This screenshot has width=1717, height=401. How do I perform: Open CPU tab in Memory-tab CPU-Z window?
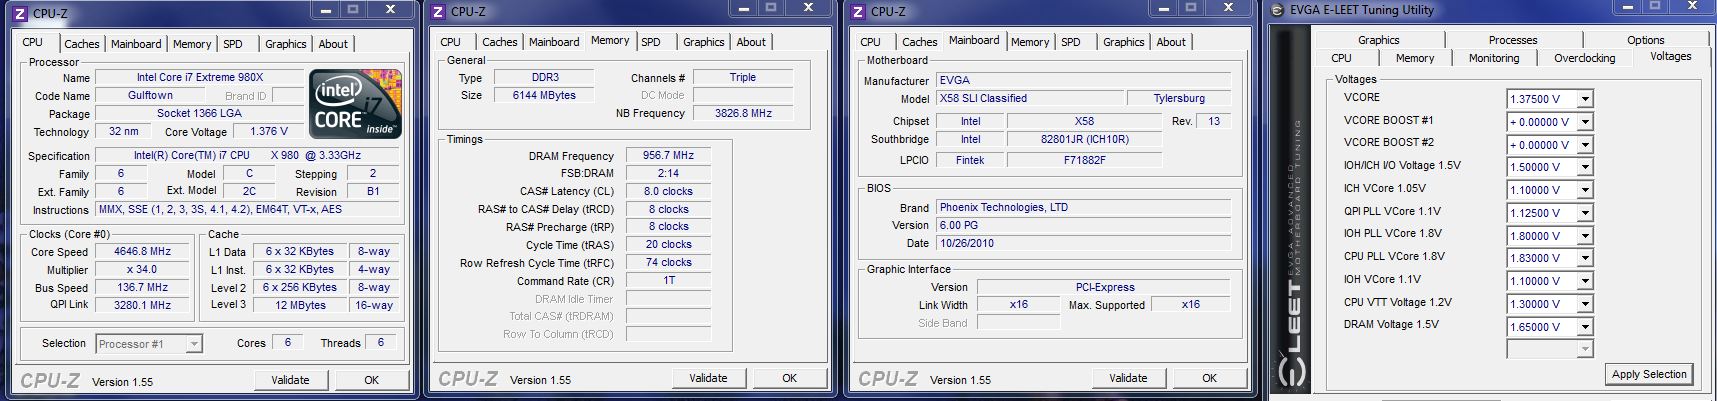[x=450, y=42]
